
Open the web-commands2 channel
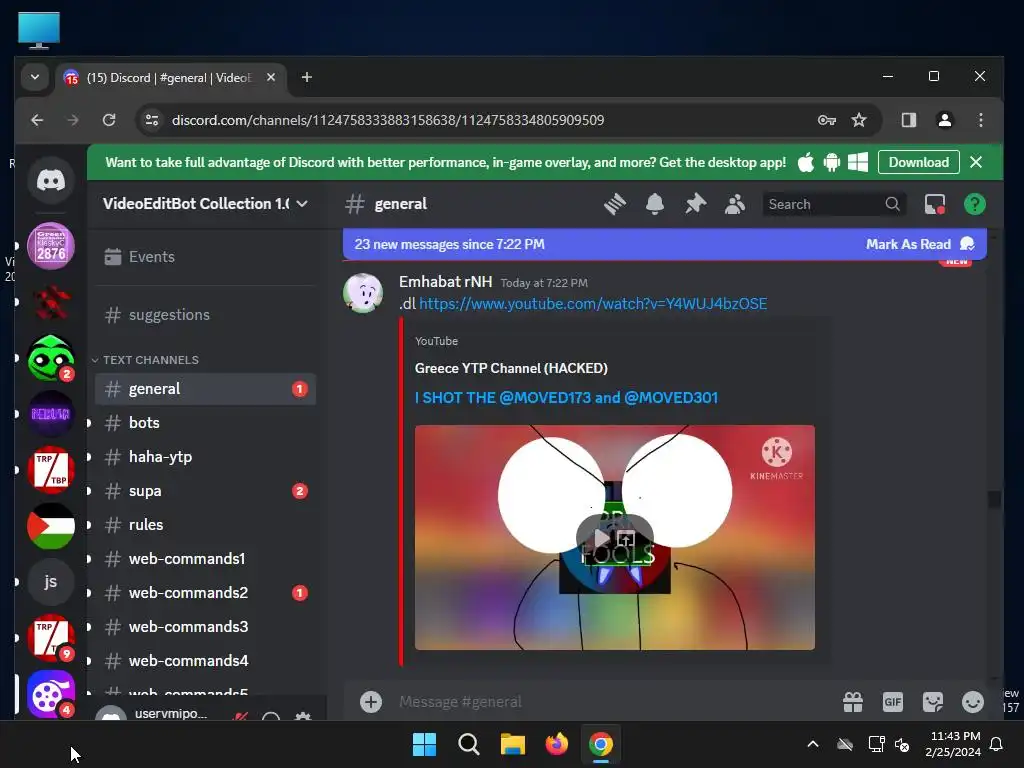click(206, 593)
